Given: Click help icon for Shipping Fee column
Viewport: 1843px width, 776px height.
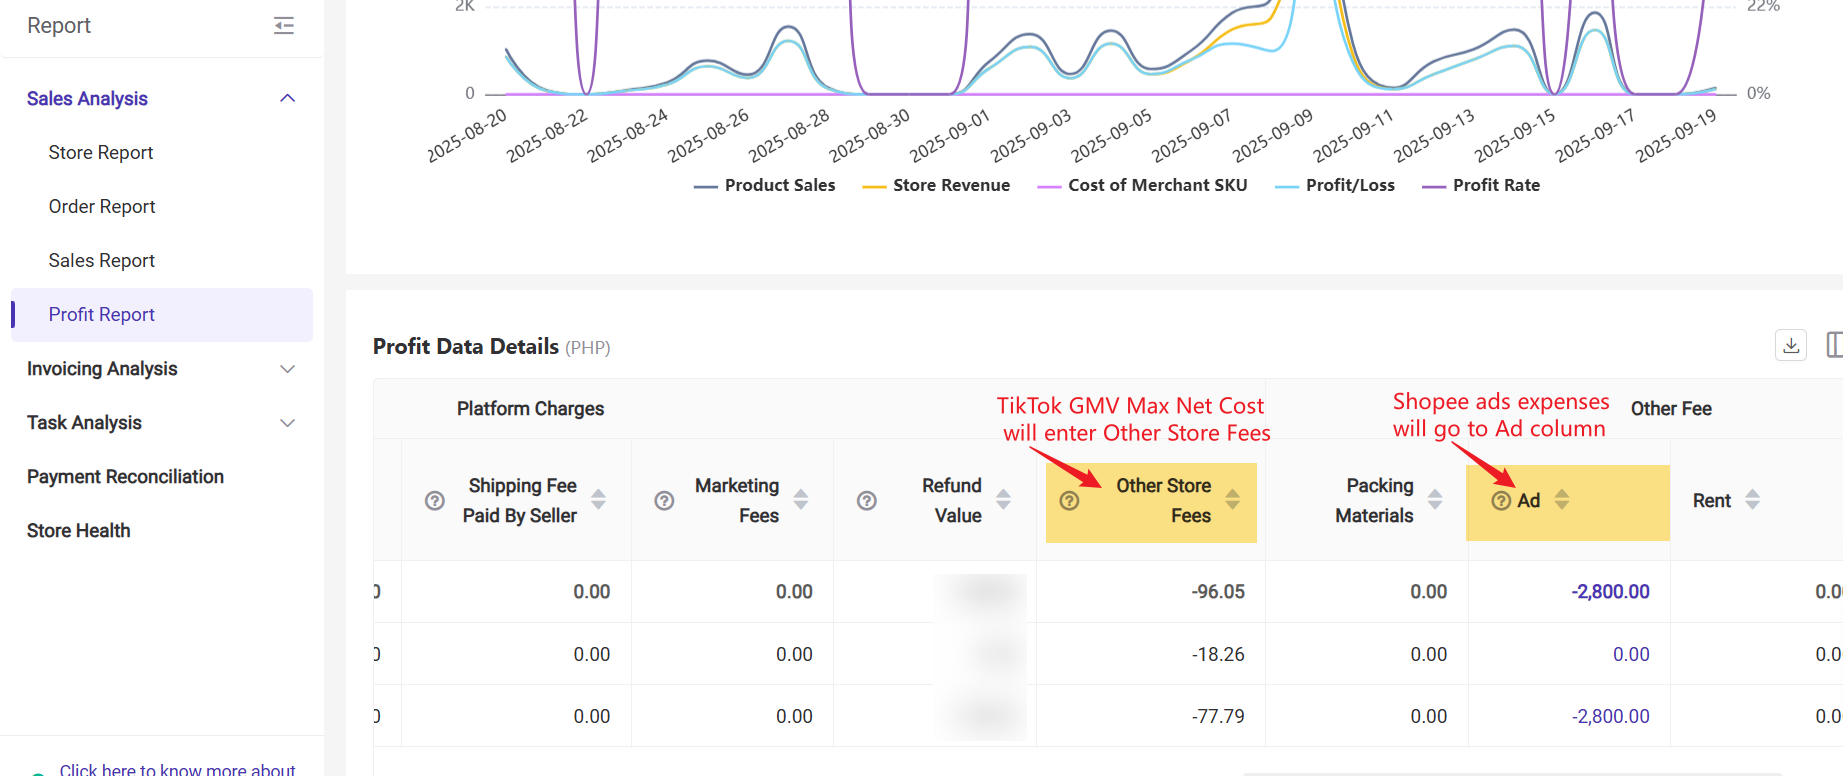Looking at the screenshot, I should point(435,501).
